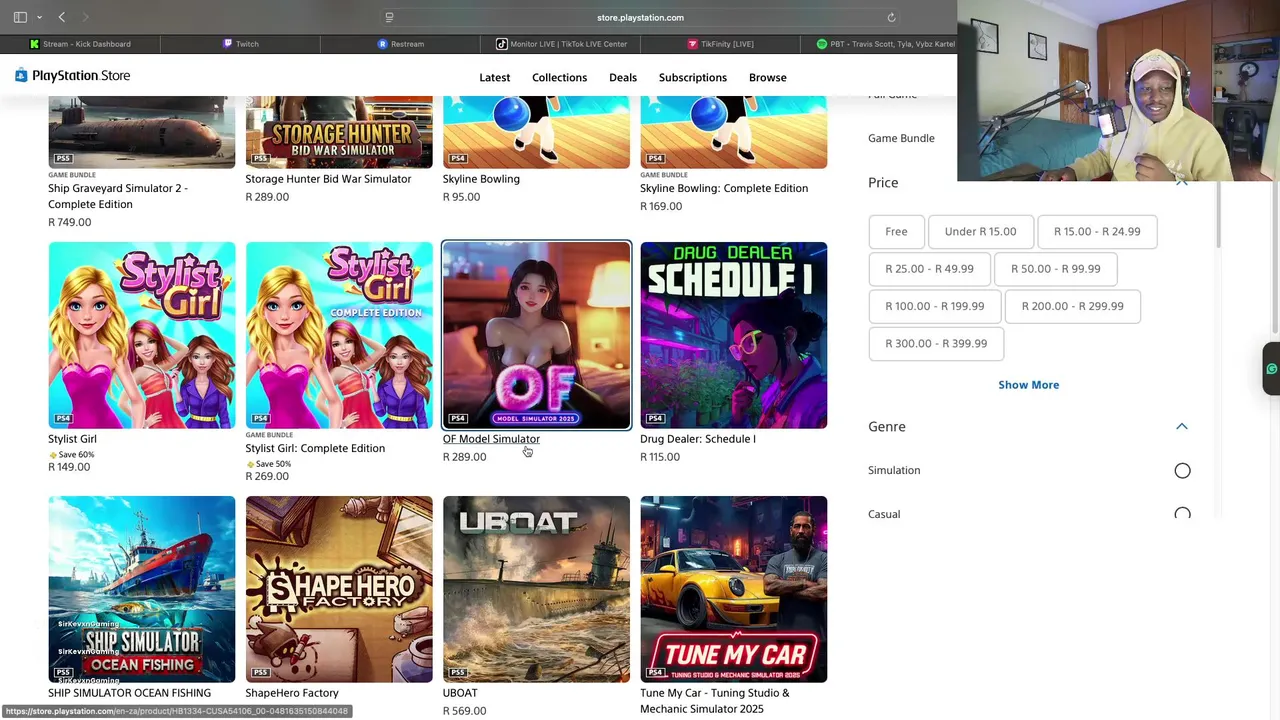Switch to the Restream tab
The width and height of the screenshot is (1280, 720).
400,44
